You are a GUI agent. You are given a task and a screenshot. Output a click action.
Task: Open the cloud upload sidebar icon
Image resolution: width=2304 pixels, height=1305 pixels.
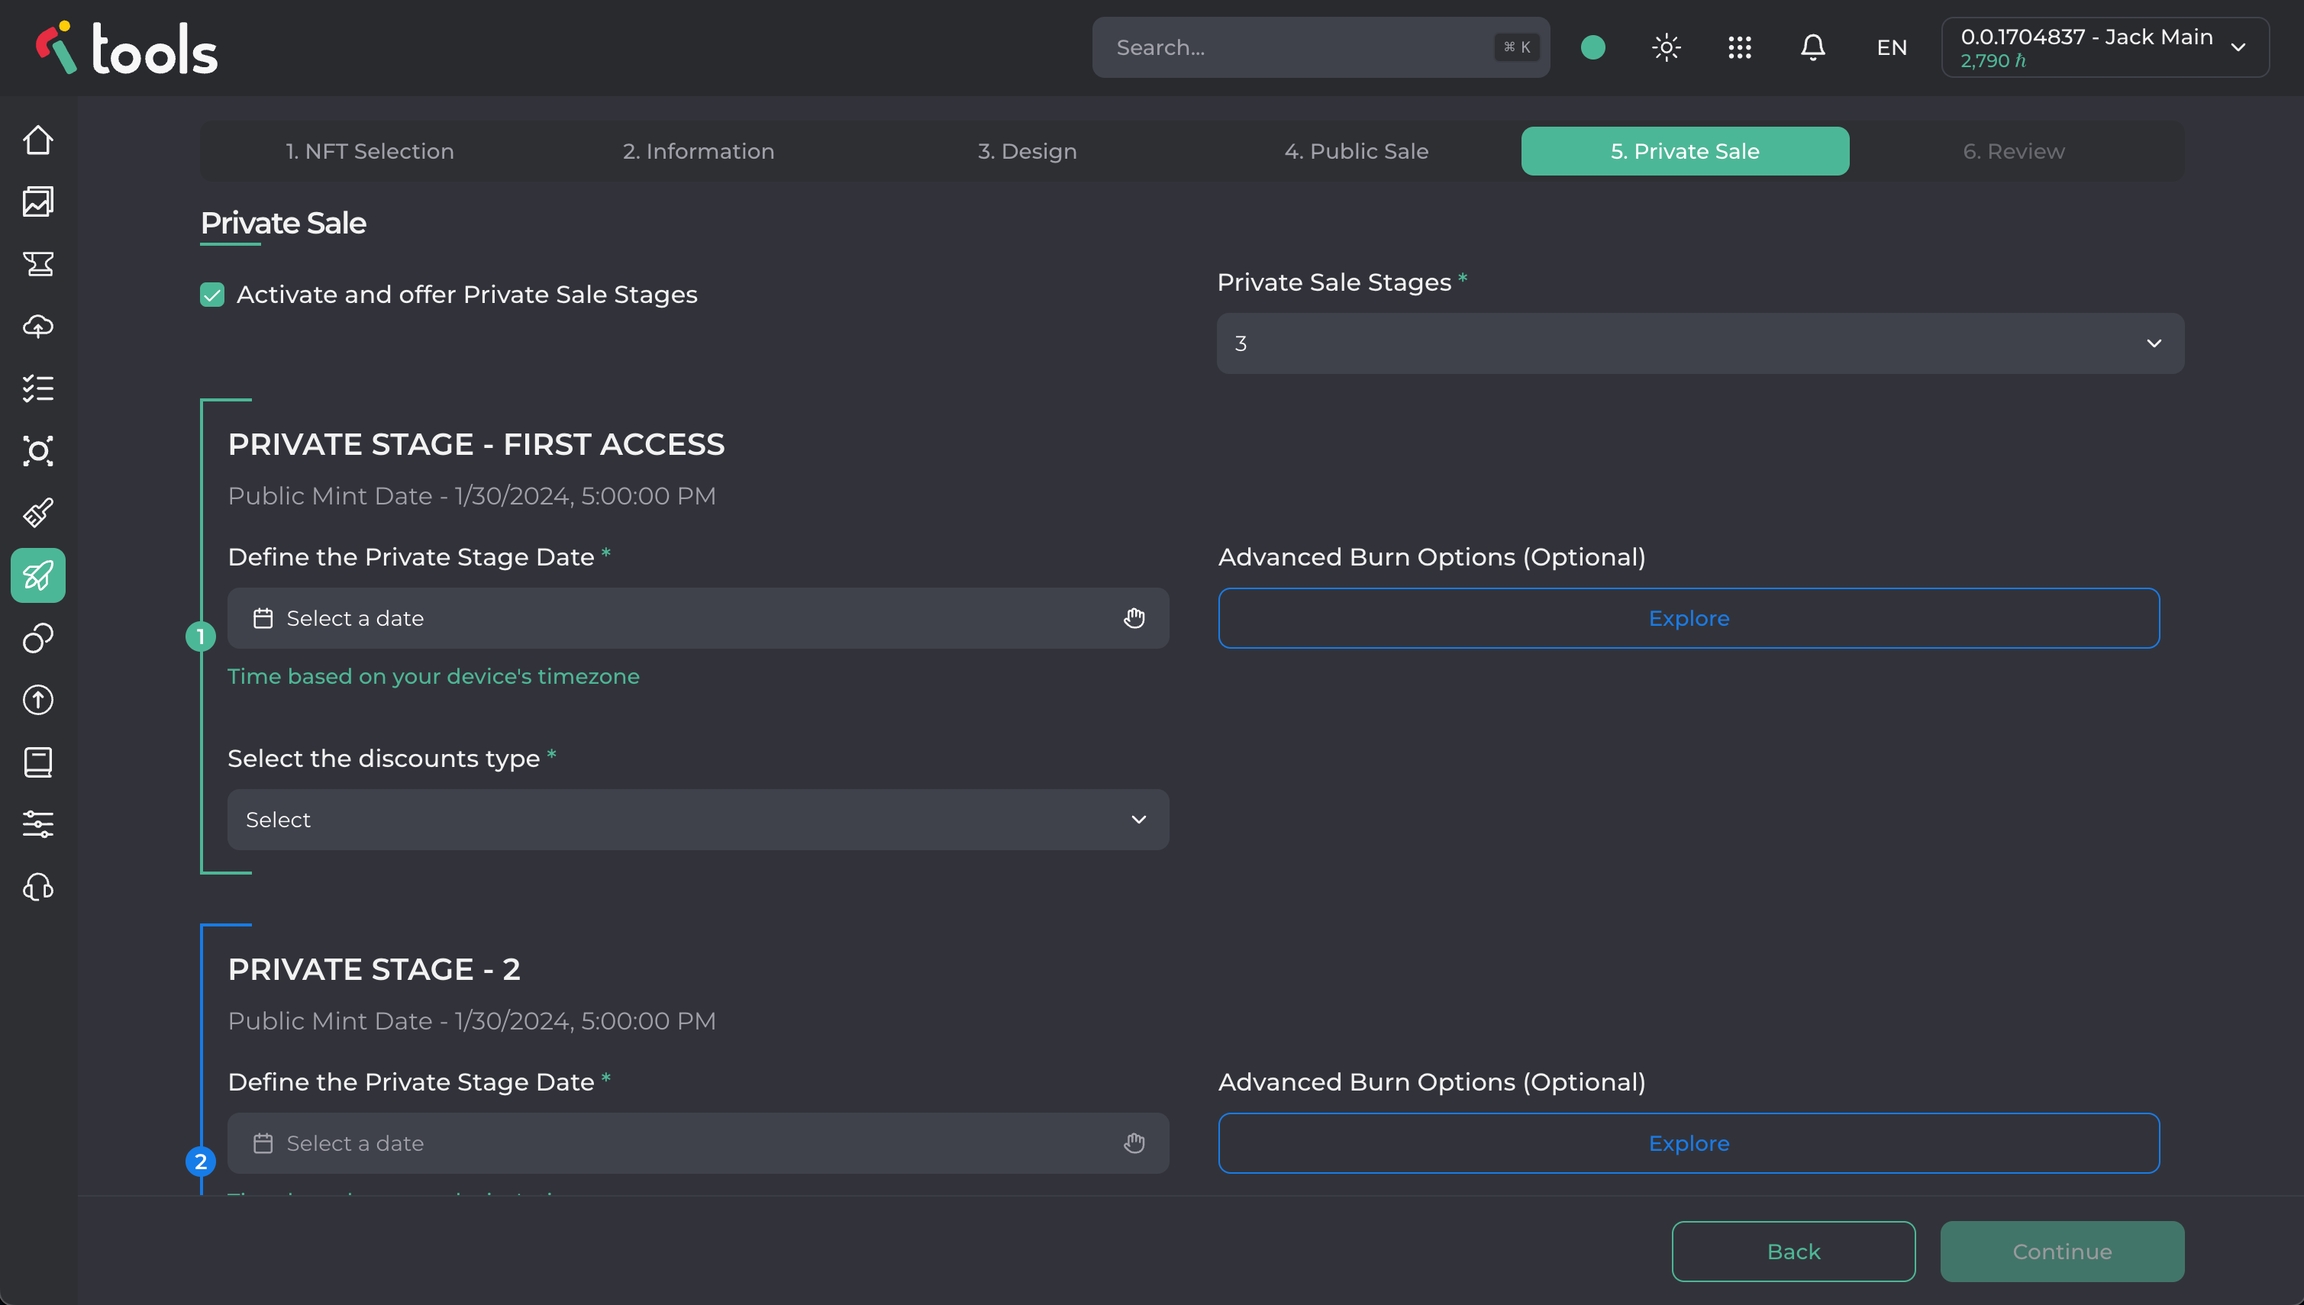point(38,326)
